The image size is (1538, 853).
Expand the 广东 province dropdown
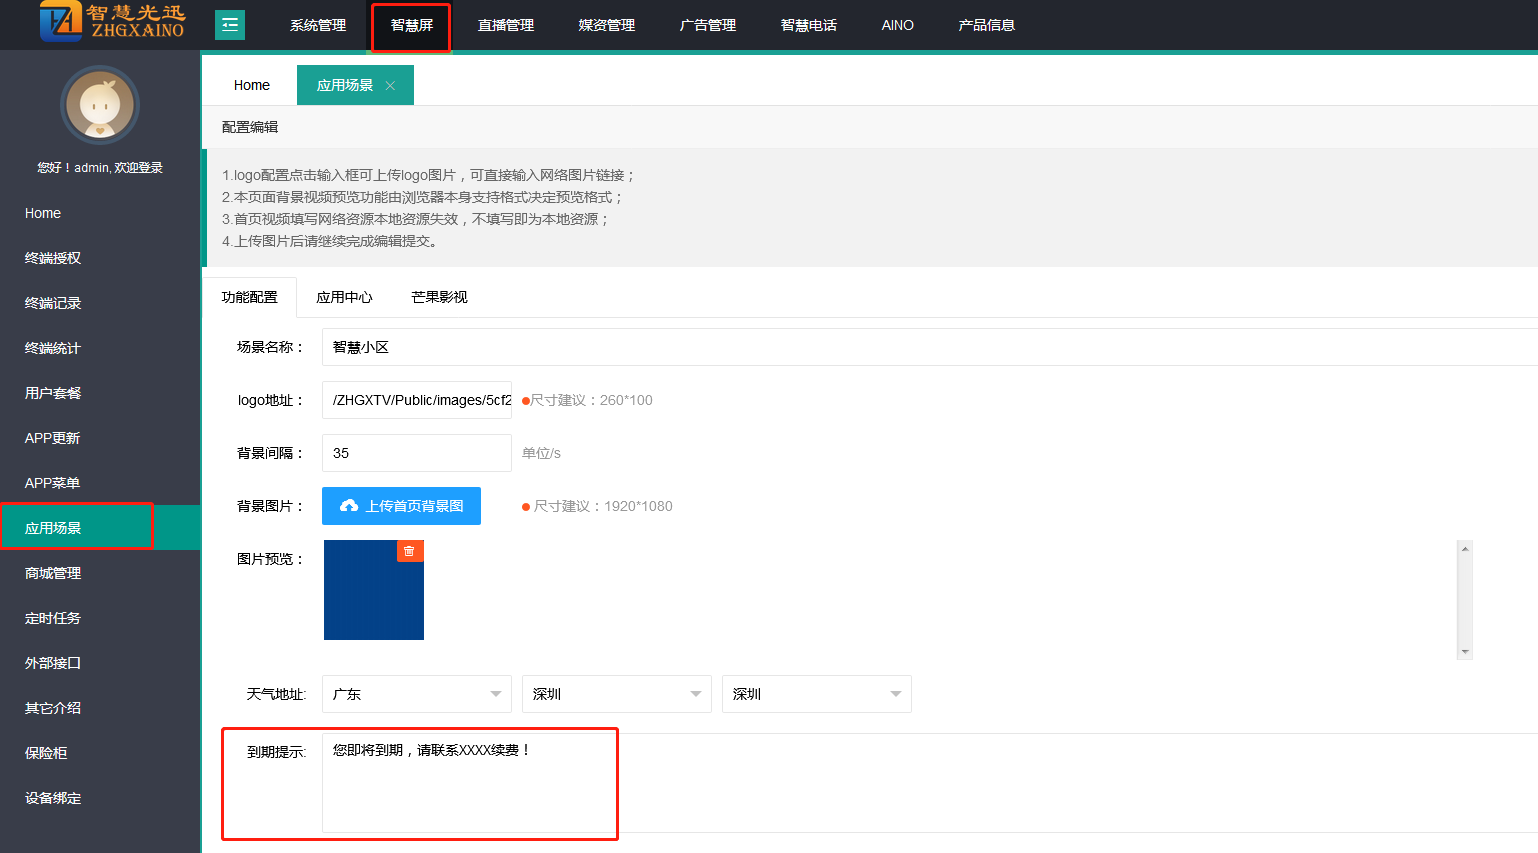coord(417,694)
